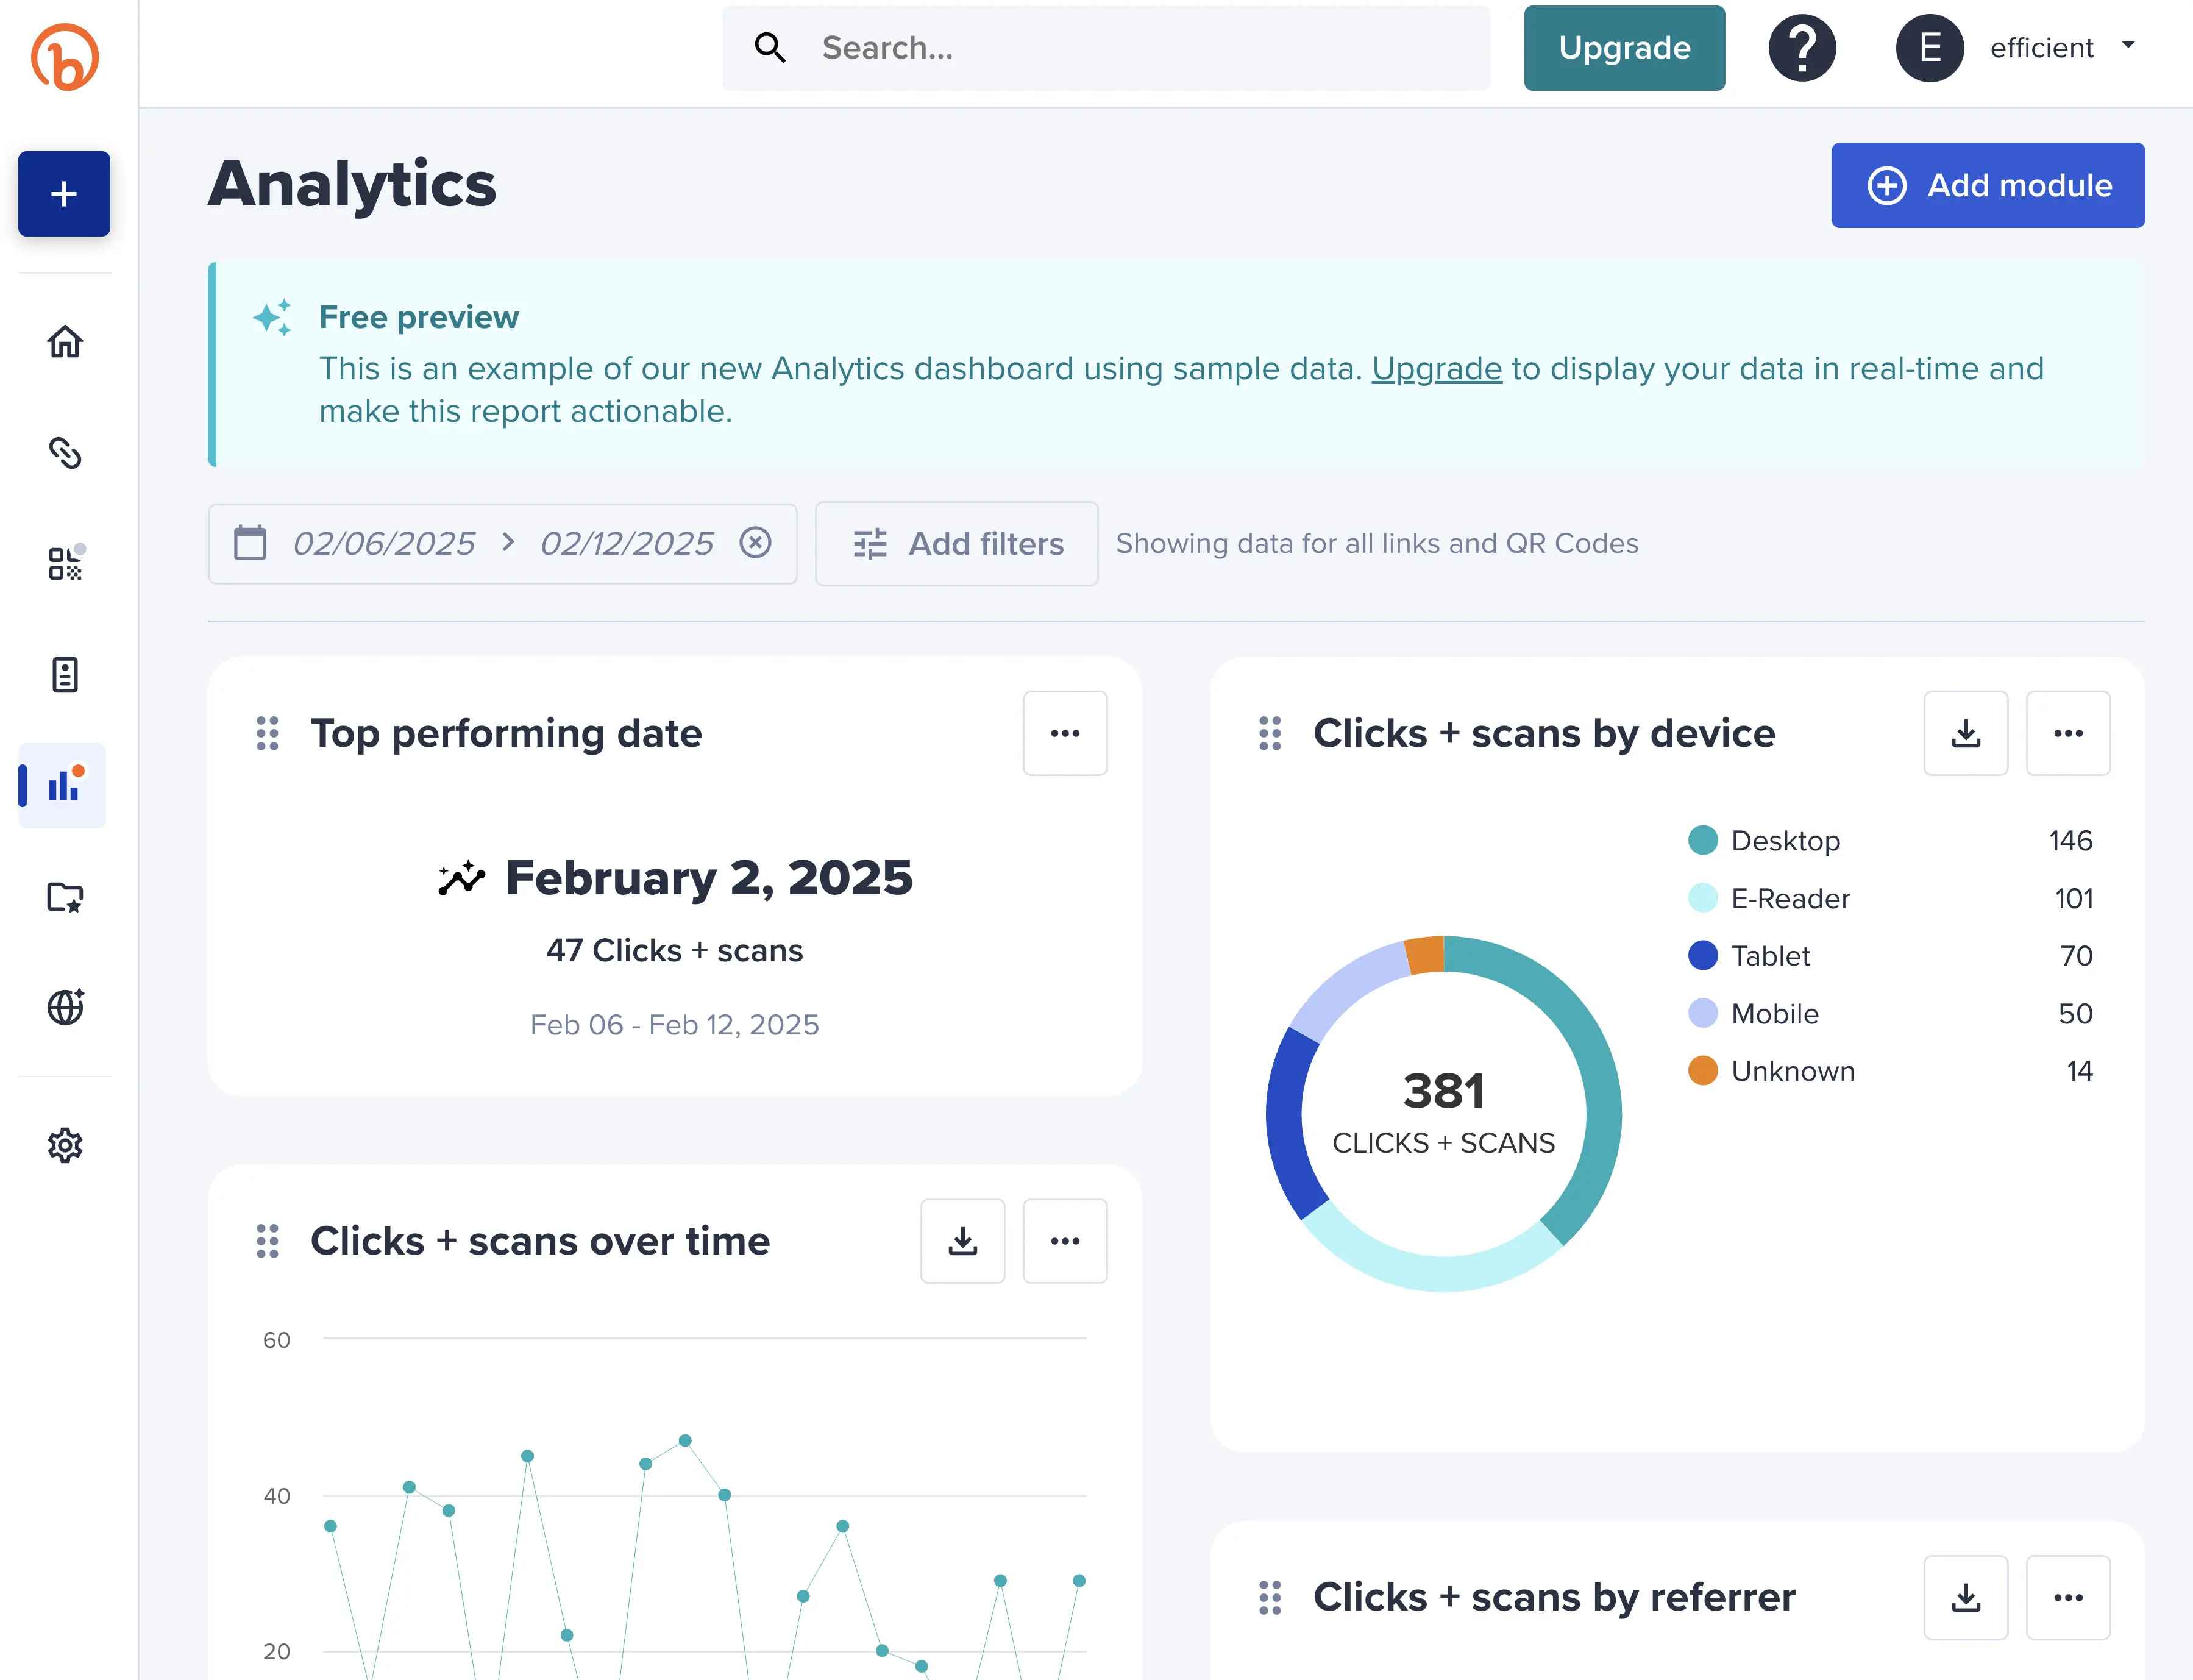The height and width of the screenshot is (1680, 2193).
Task: Clear the selected date range
Action: 756,543
